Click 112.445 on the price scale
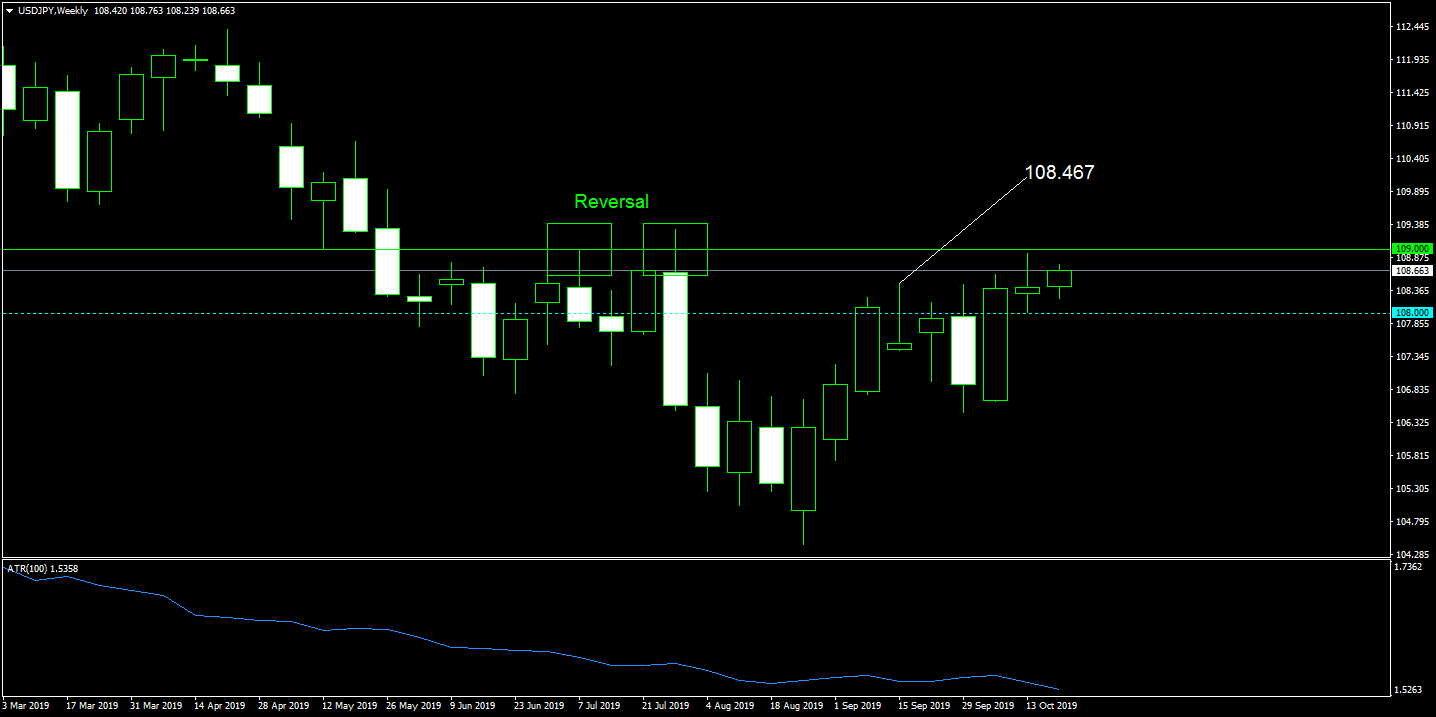Screen dimensions: 1436x717 click(x=1411, y=27)
